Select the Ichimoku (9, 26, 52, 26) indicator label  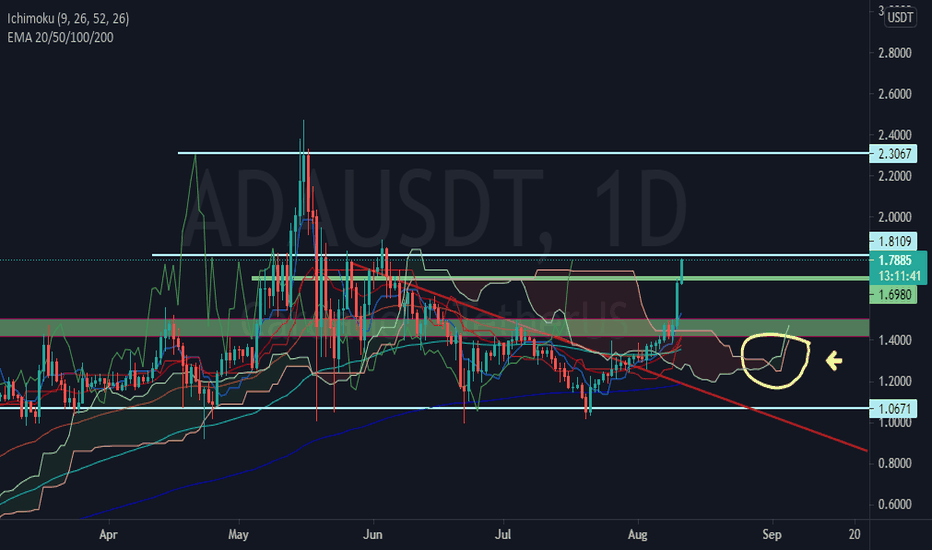tap(68, 18)
